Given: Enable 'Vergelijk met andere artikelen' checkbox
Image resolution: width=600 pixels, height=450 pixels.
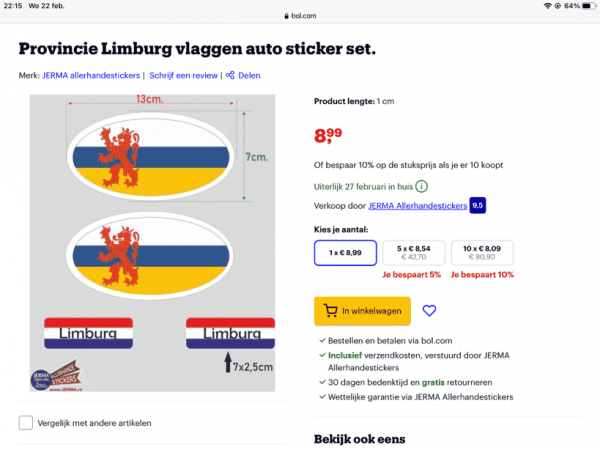Looking at the screenshot, I should coord(26,422).
